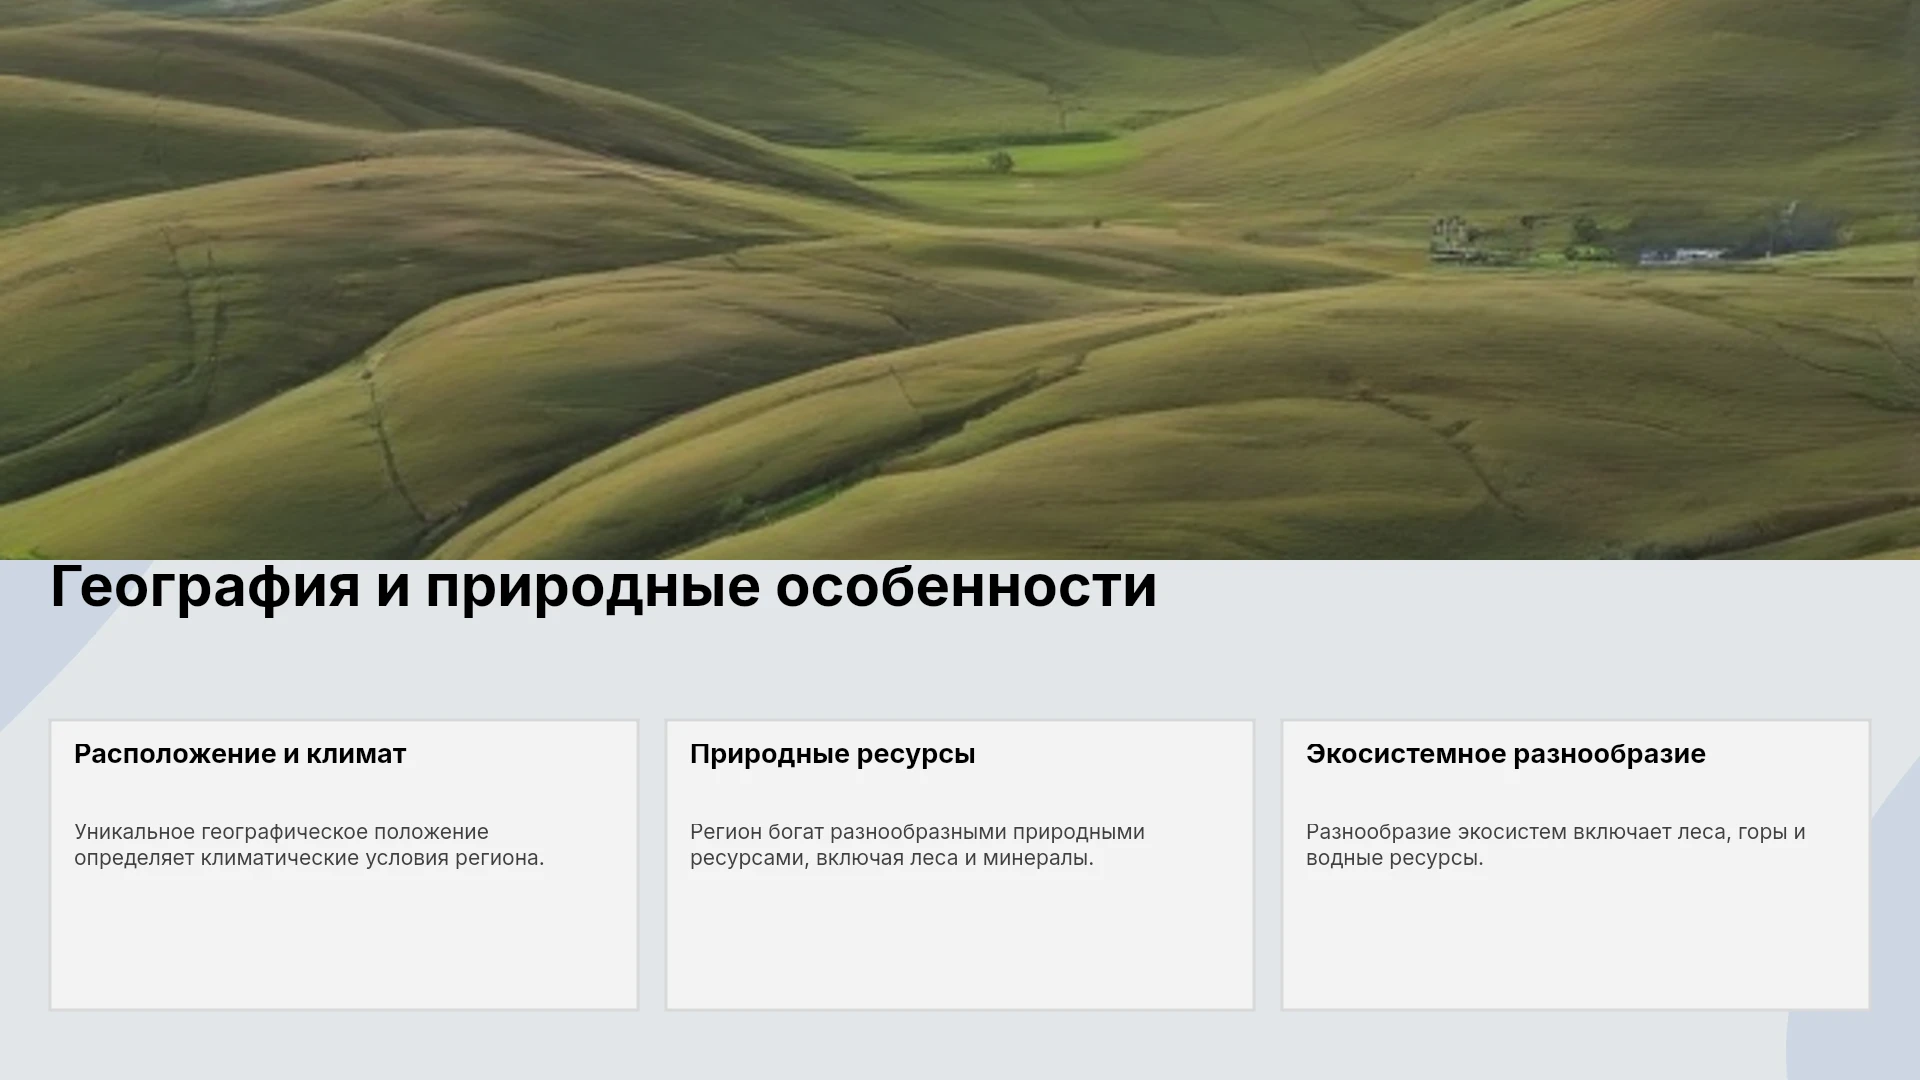Click the slide title География и природные особенности

pyautogui.click(x=604, y=587)
